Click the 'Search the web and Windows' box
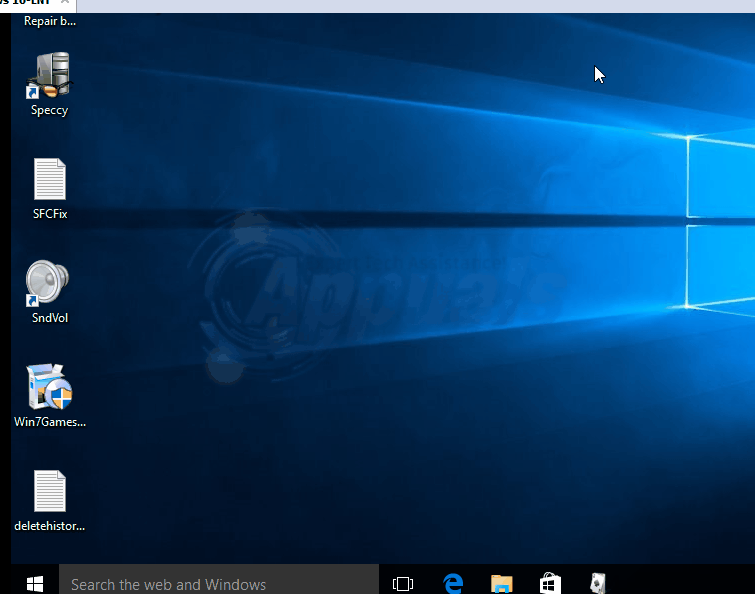This screenshot has height=594, width=755. [218, 584]
